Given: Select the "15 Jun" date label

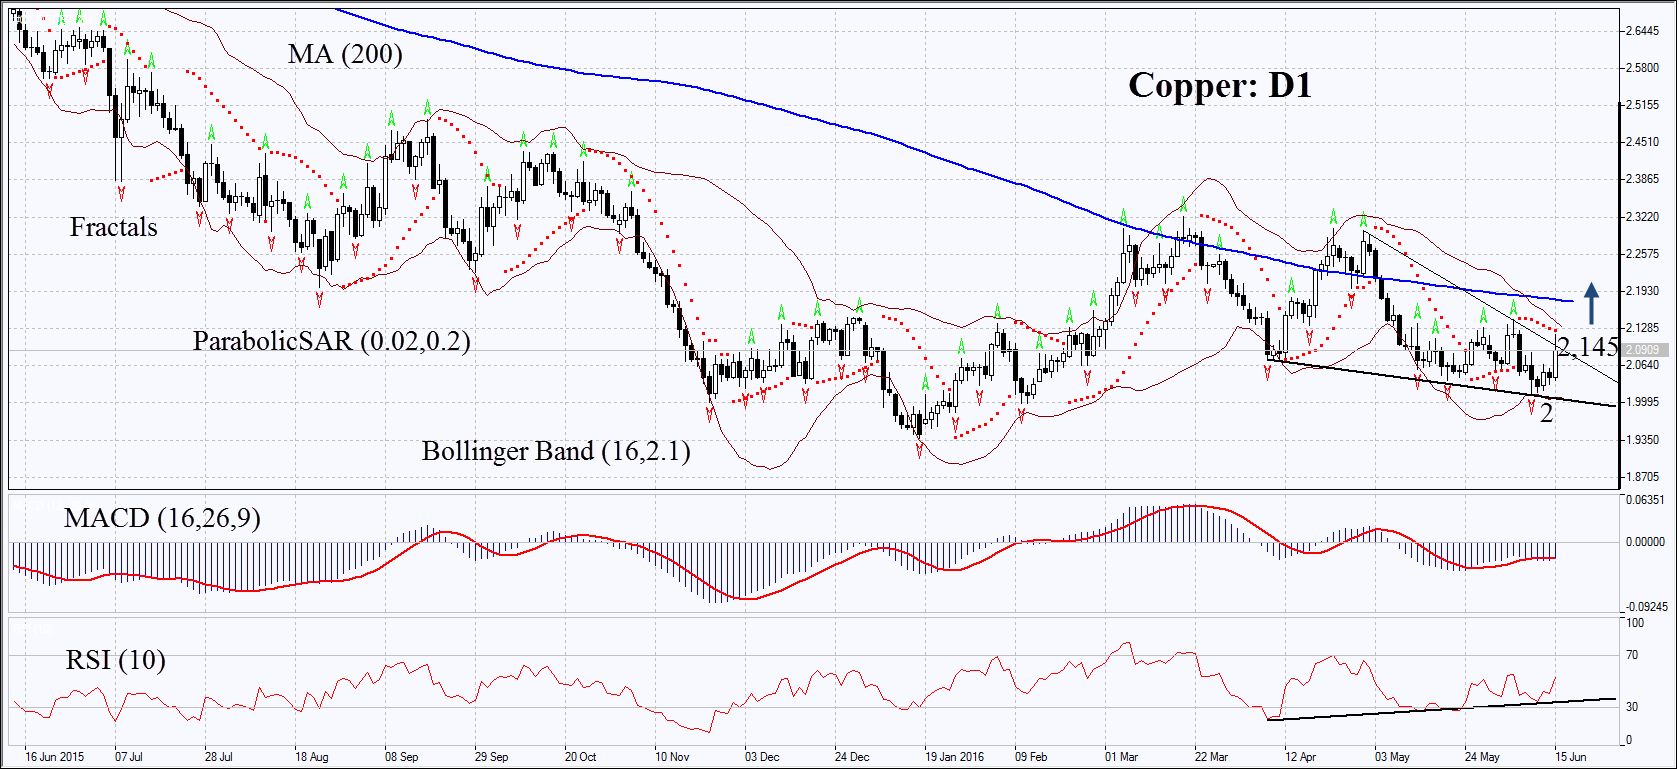Looking at the screenshot, I should click(1571, 757).
